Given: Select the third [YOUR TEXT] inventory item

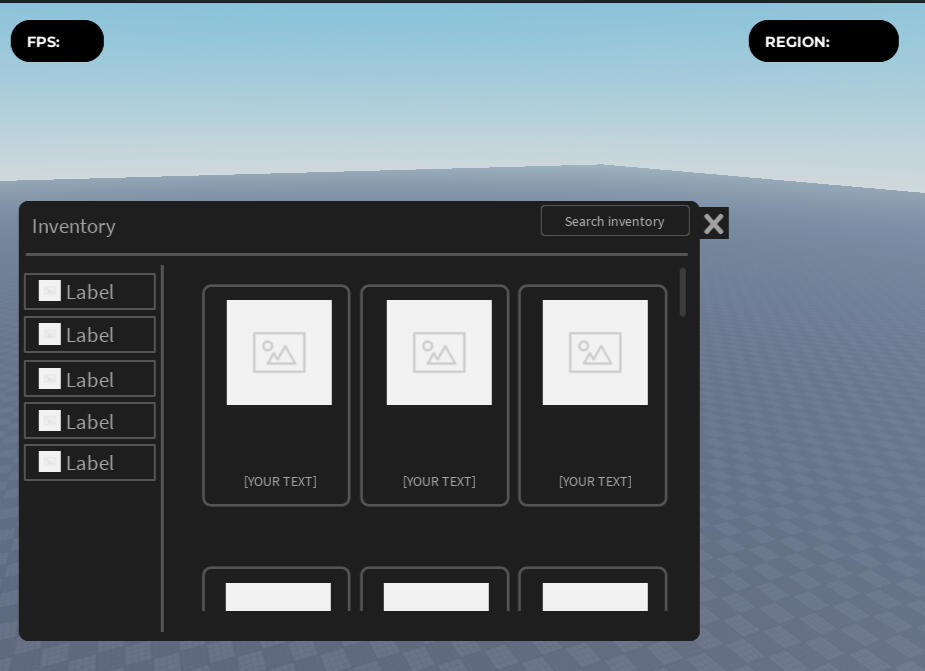Looking at the screenshot, I should tap(592, 394).
